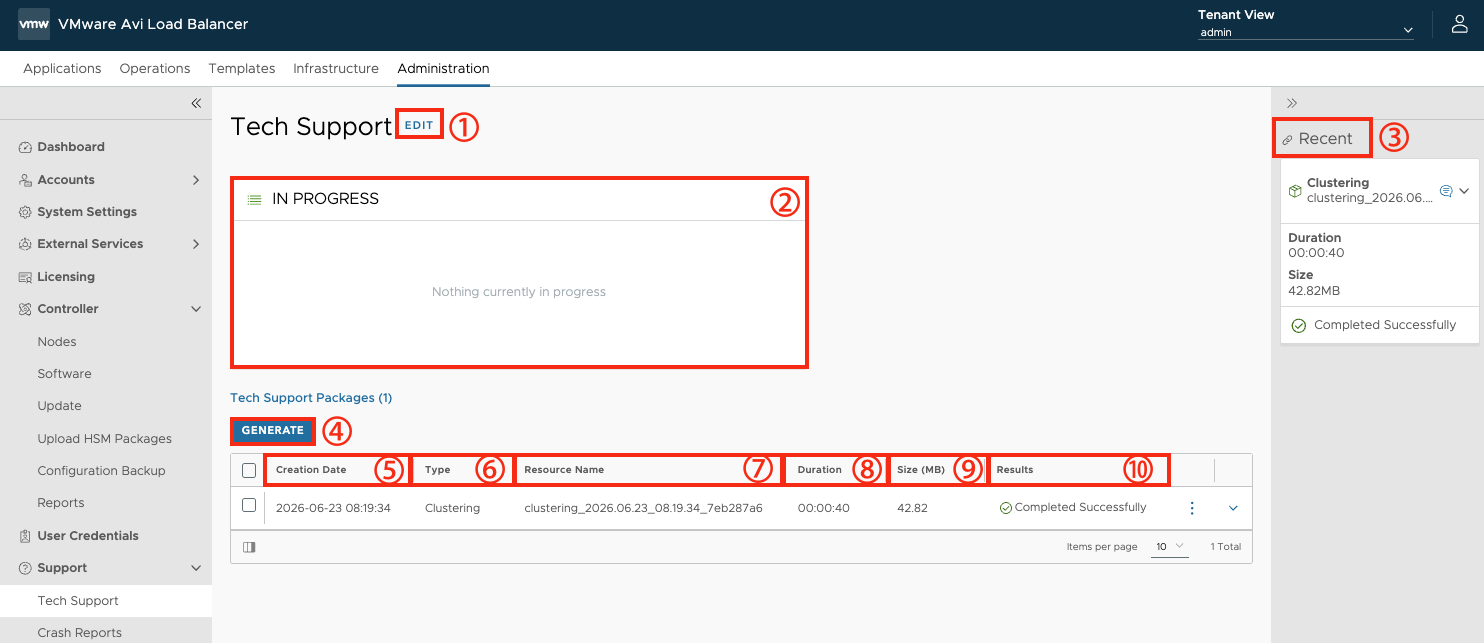Screen dimensions: 1484x643
Task: Open Configuration Backup in sidebar
Action: pos(102,471)
